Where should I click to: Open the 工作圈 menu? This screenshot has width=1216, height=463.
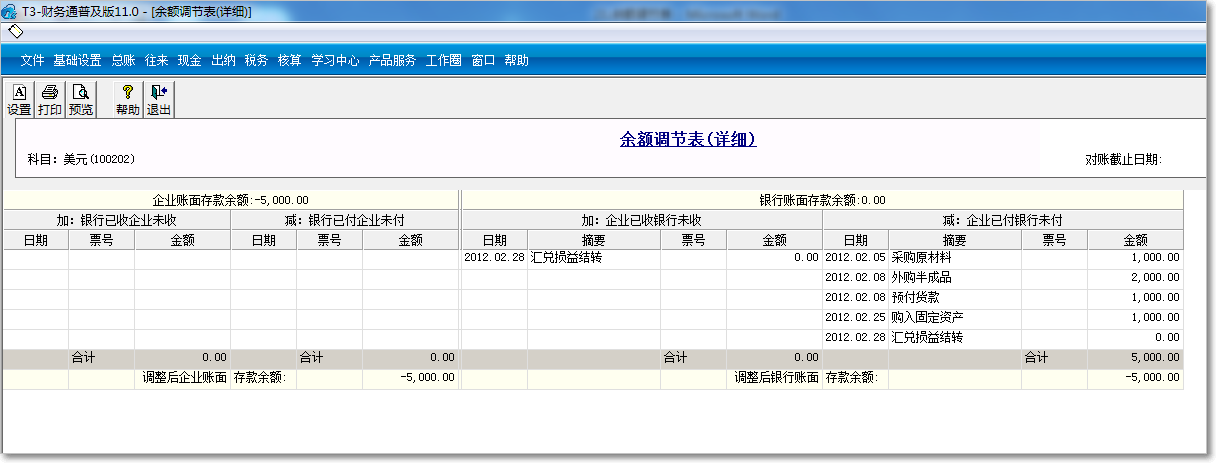click(x=443, y=61)
